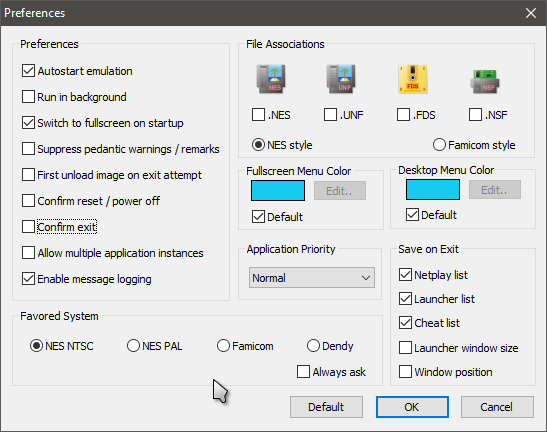Screen dimensions: 547x432
Task: Open the Application Priority dropdown
Action: pos(312,278)
